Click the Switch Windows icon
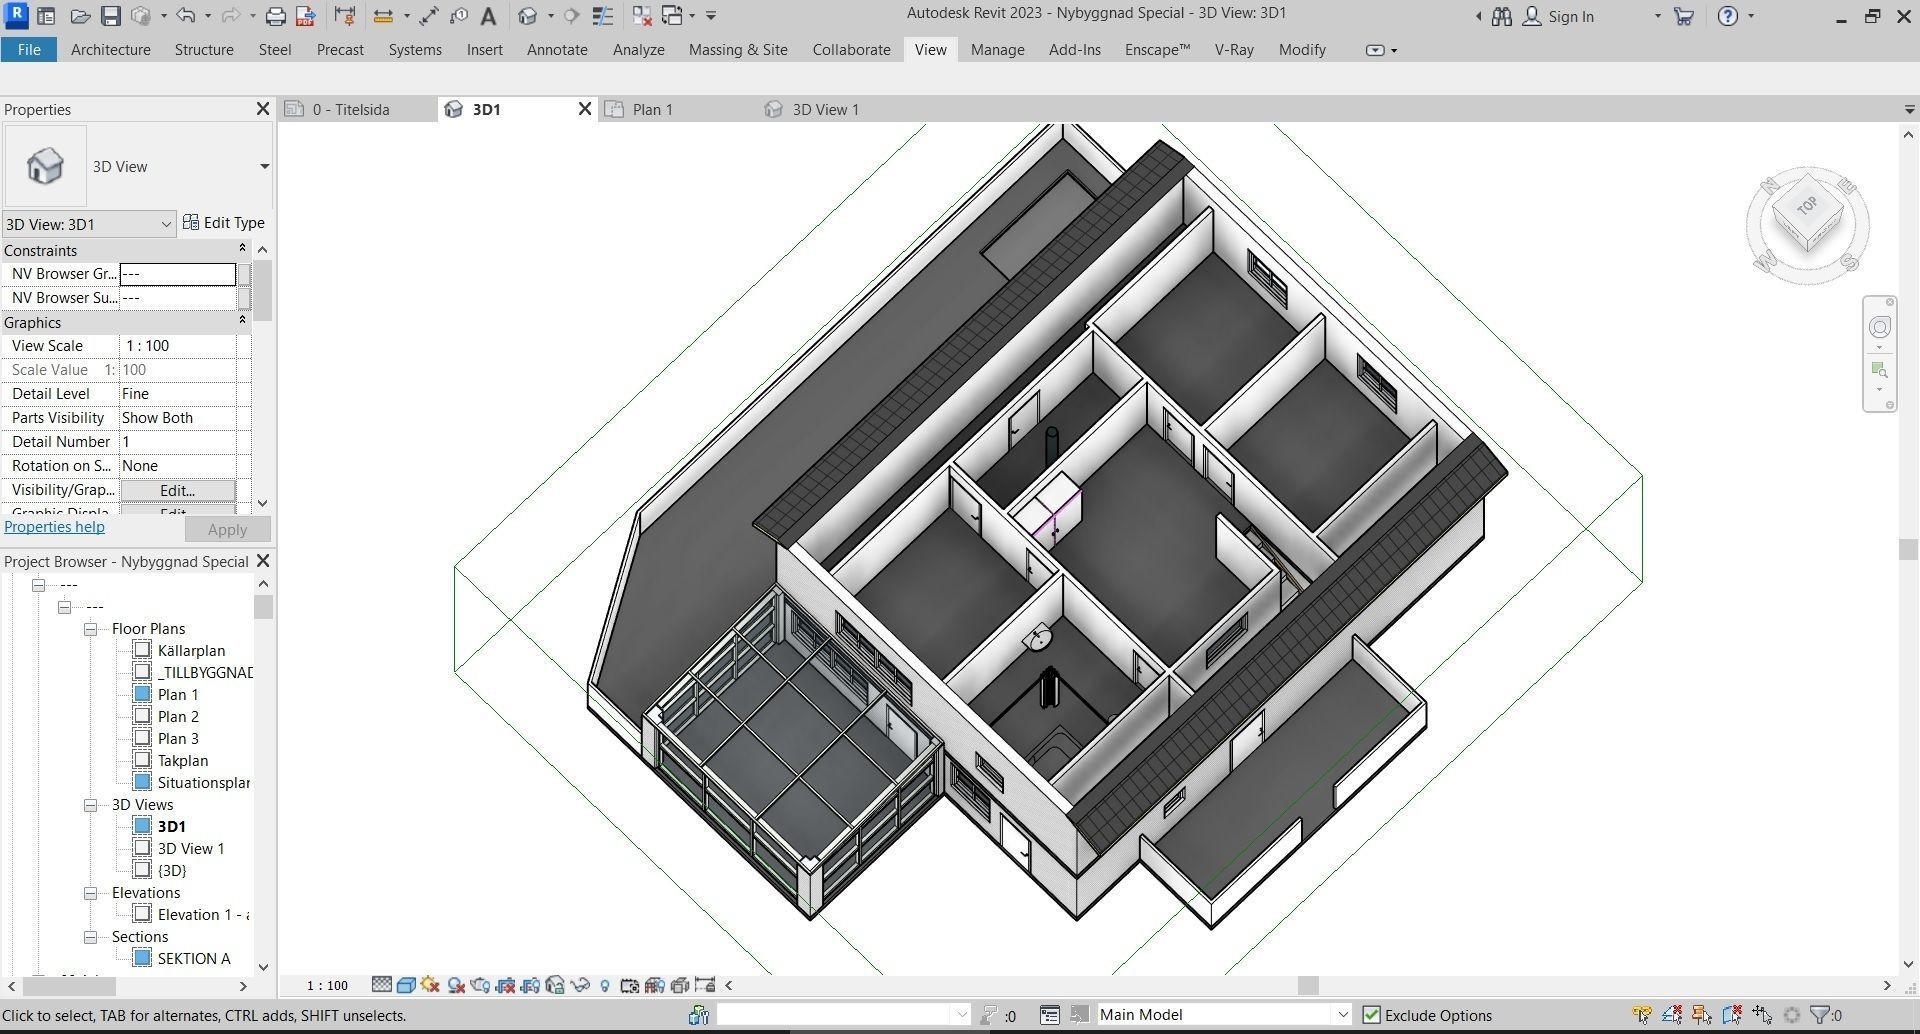 [x=673, y=16]
